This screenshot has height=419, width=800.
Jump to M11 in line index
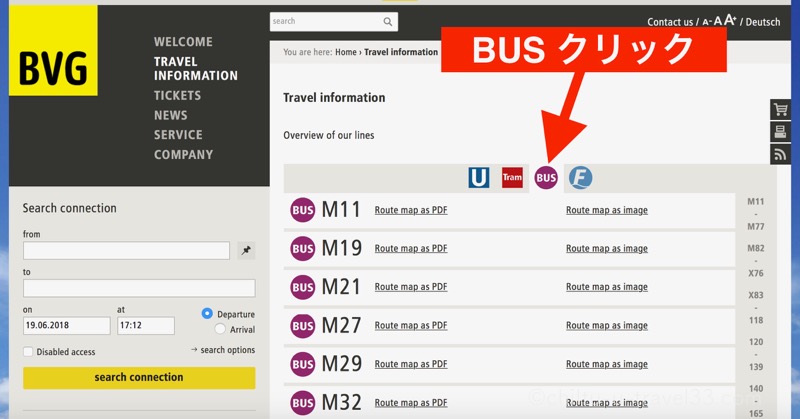(x=756, y=202)
